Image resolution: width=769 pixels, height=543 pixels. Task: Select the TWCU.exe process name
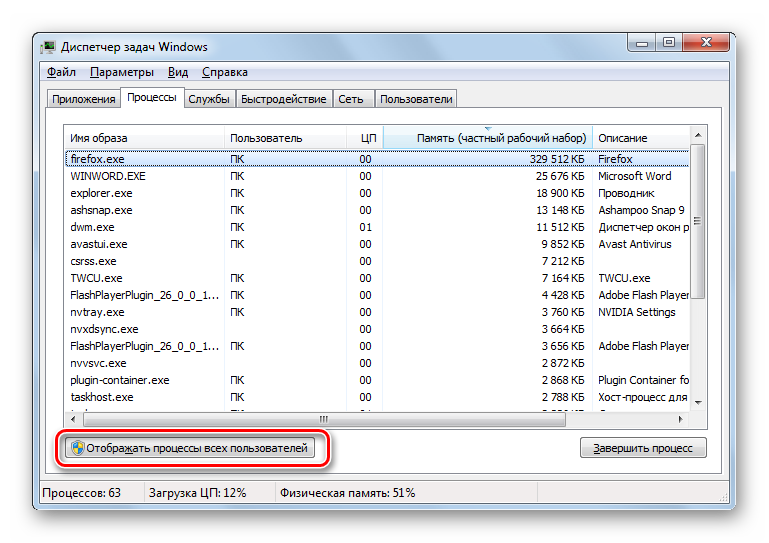96,278
